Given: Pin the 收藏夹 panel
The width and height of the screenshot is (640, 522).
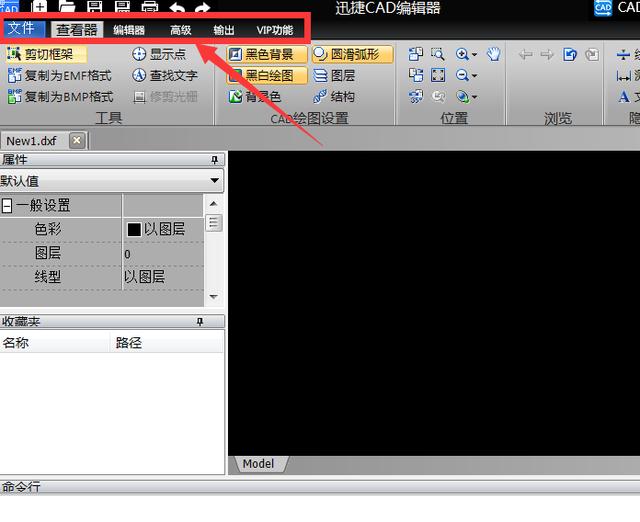Looking at the screenshot, I should click(x=200, y=322).
